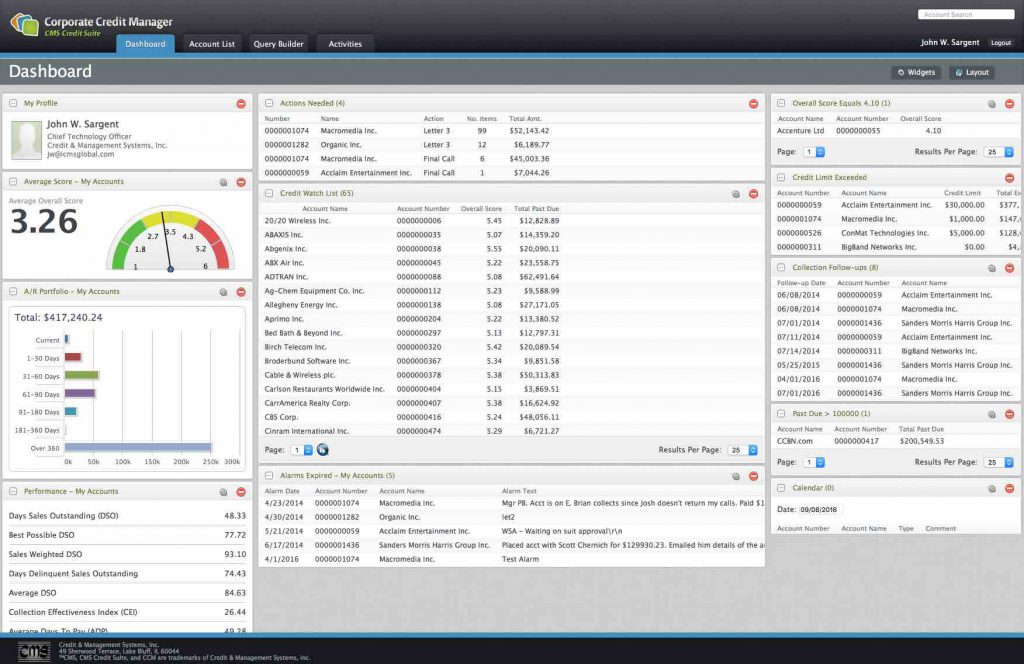Remove the Alarms Expired widget
Viewport: 1024px width, 664px height.
pyautogui.click(x=754, y=476)
